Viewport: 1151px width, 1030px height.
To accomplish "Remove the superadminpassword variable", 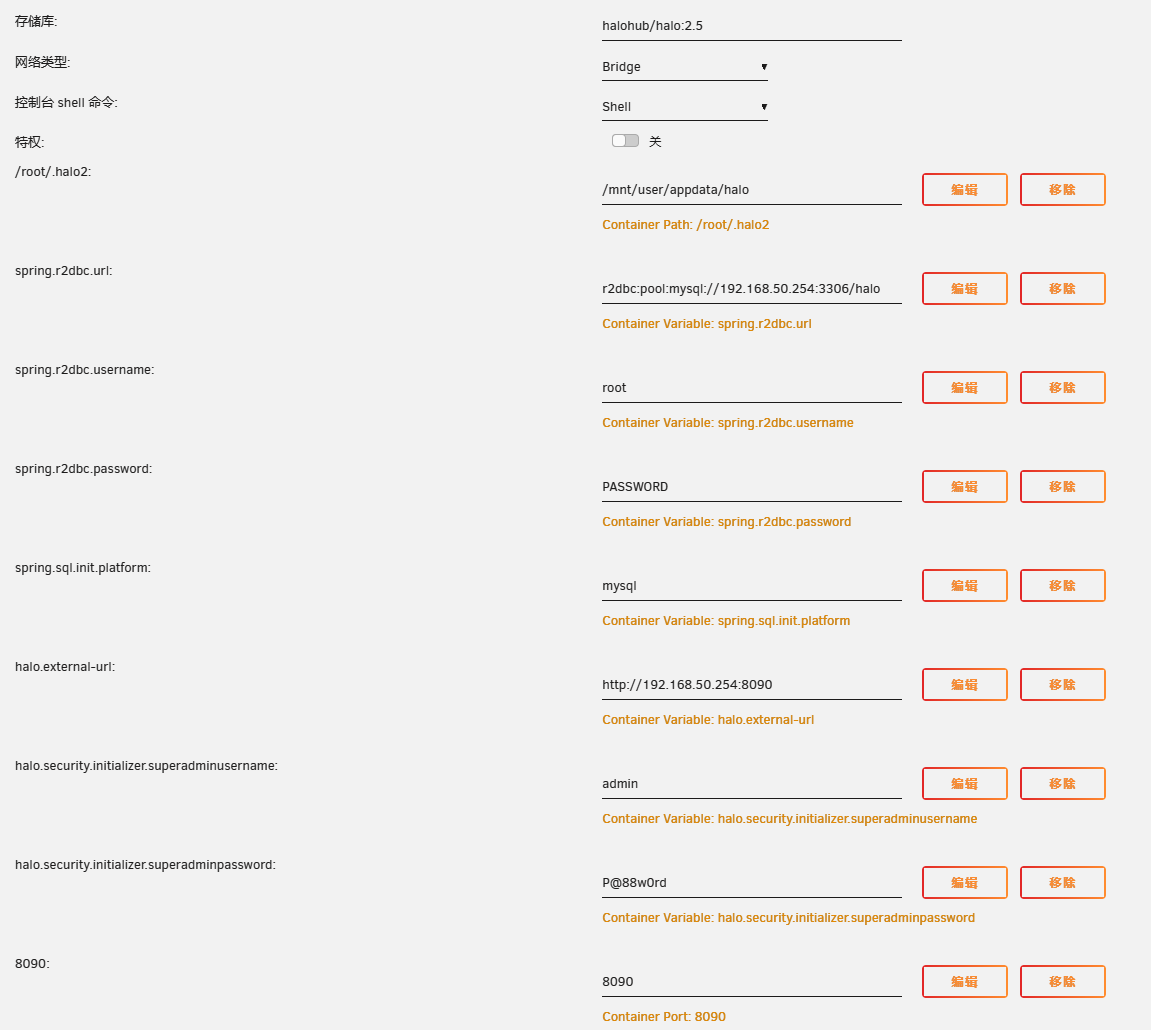I will 1062,883.
